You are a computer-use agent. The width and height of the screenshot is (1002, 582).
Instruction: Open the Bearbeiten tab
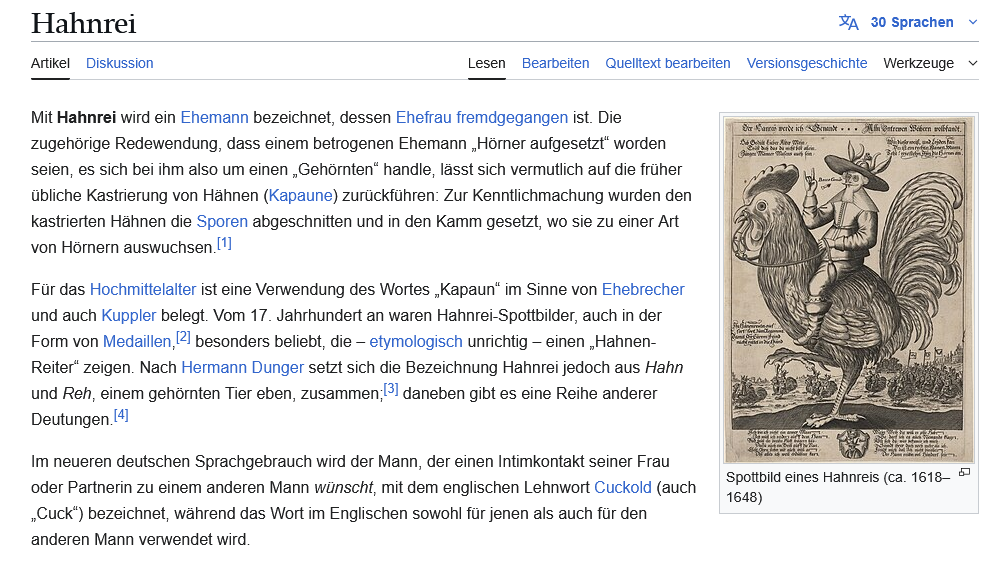555,63
